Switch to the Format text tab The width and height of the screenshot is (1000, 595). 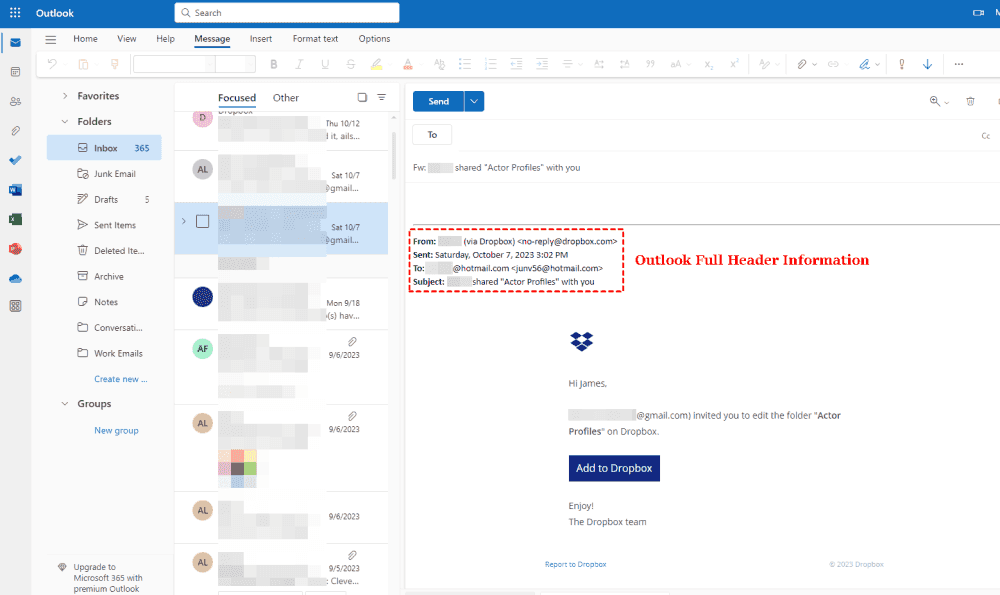click(315, 39)
